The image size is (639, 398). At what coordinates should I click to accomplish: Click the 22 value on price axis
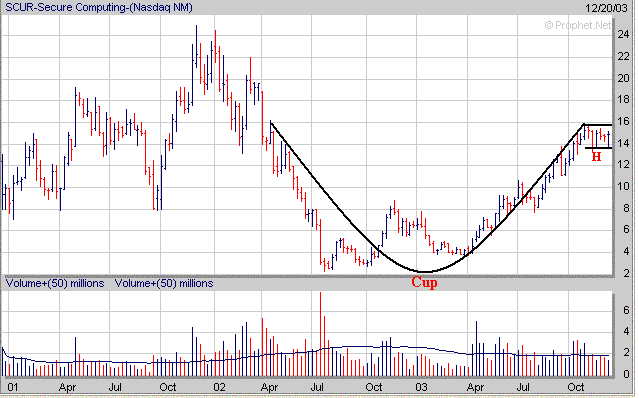(x=624, y=56)
